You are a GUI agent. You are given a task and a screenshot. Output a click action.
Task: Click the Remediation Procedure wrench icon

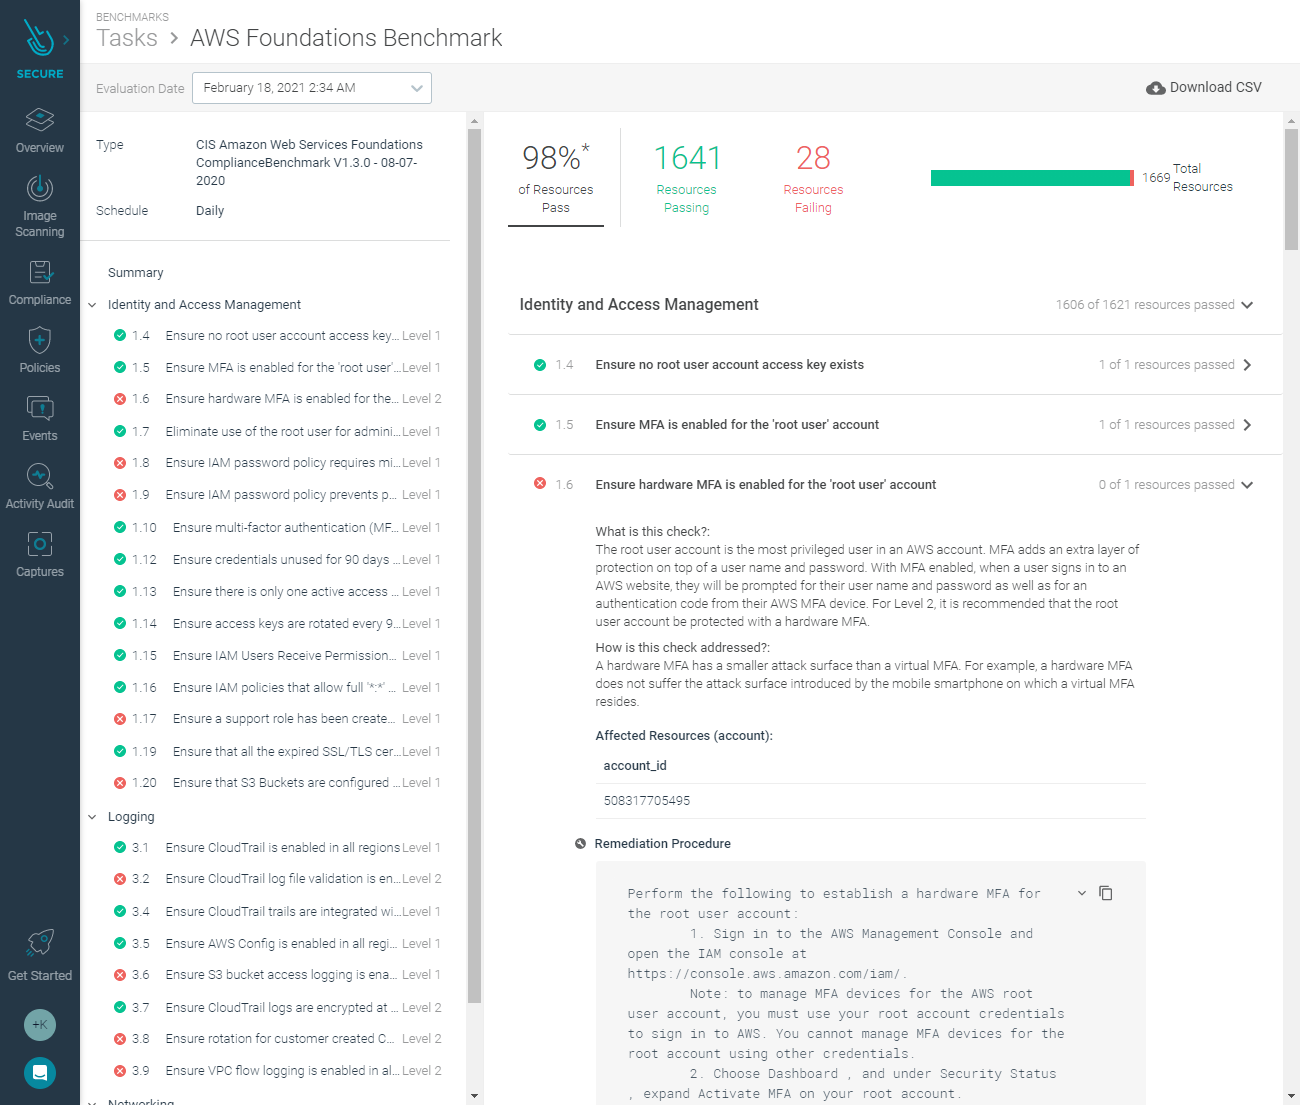pyautogui.click(x=580, y=844)
